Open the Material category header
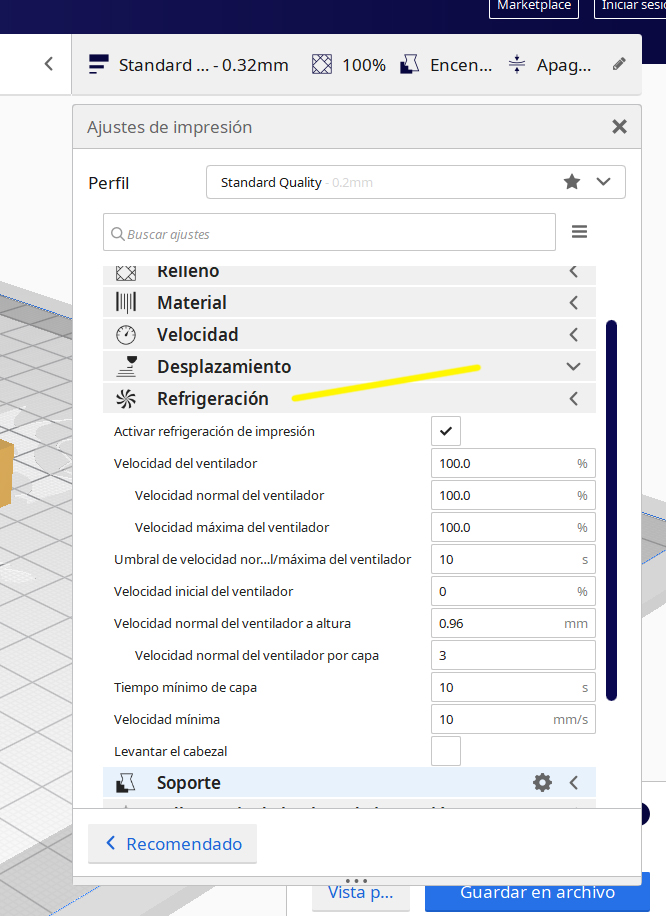Image resolution: width=666 pixels, height=916 pixels. pos(349,303)
